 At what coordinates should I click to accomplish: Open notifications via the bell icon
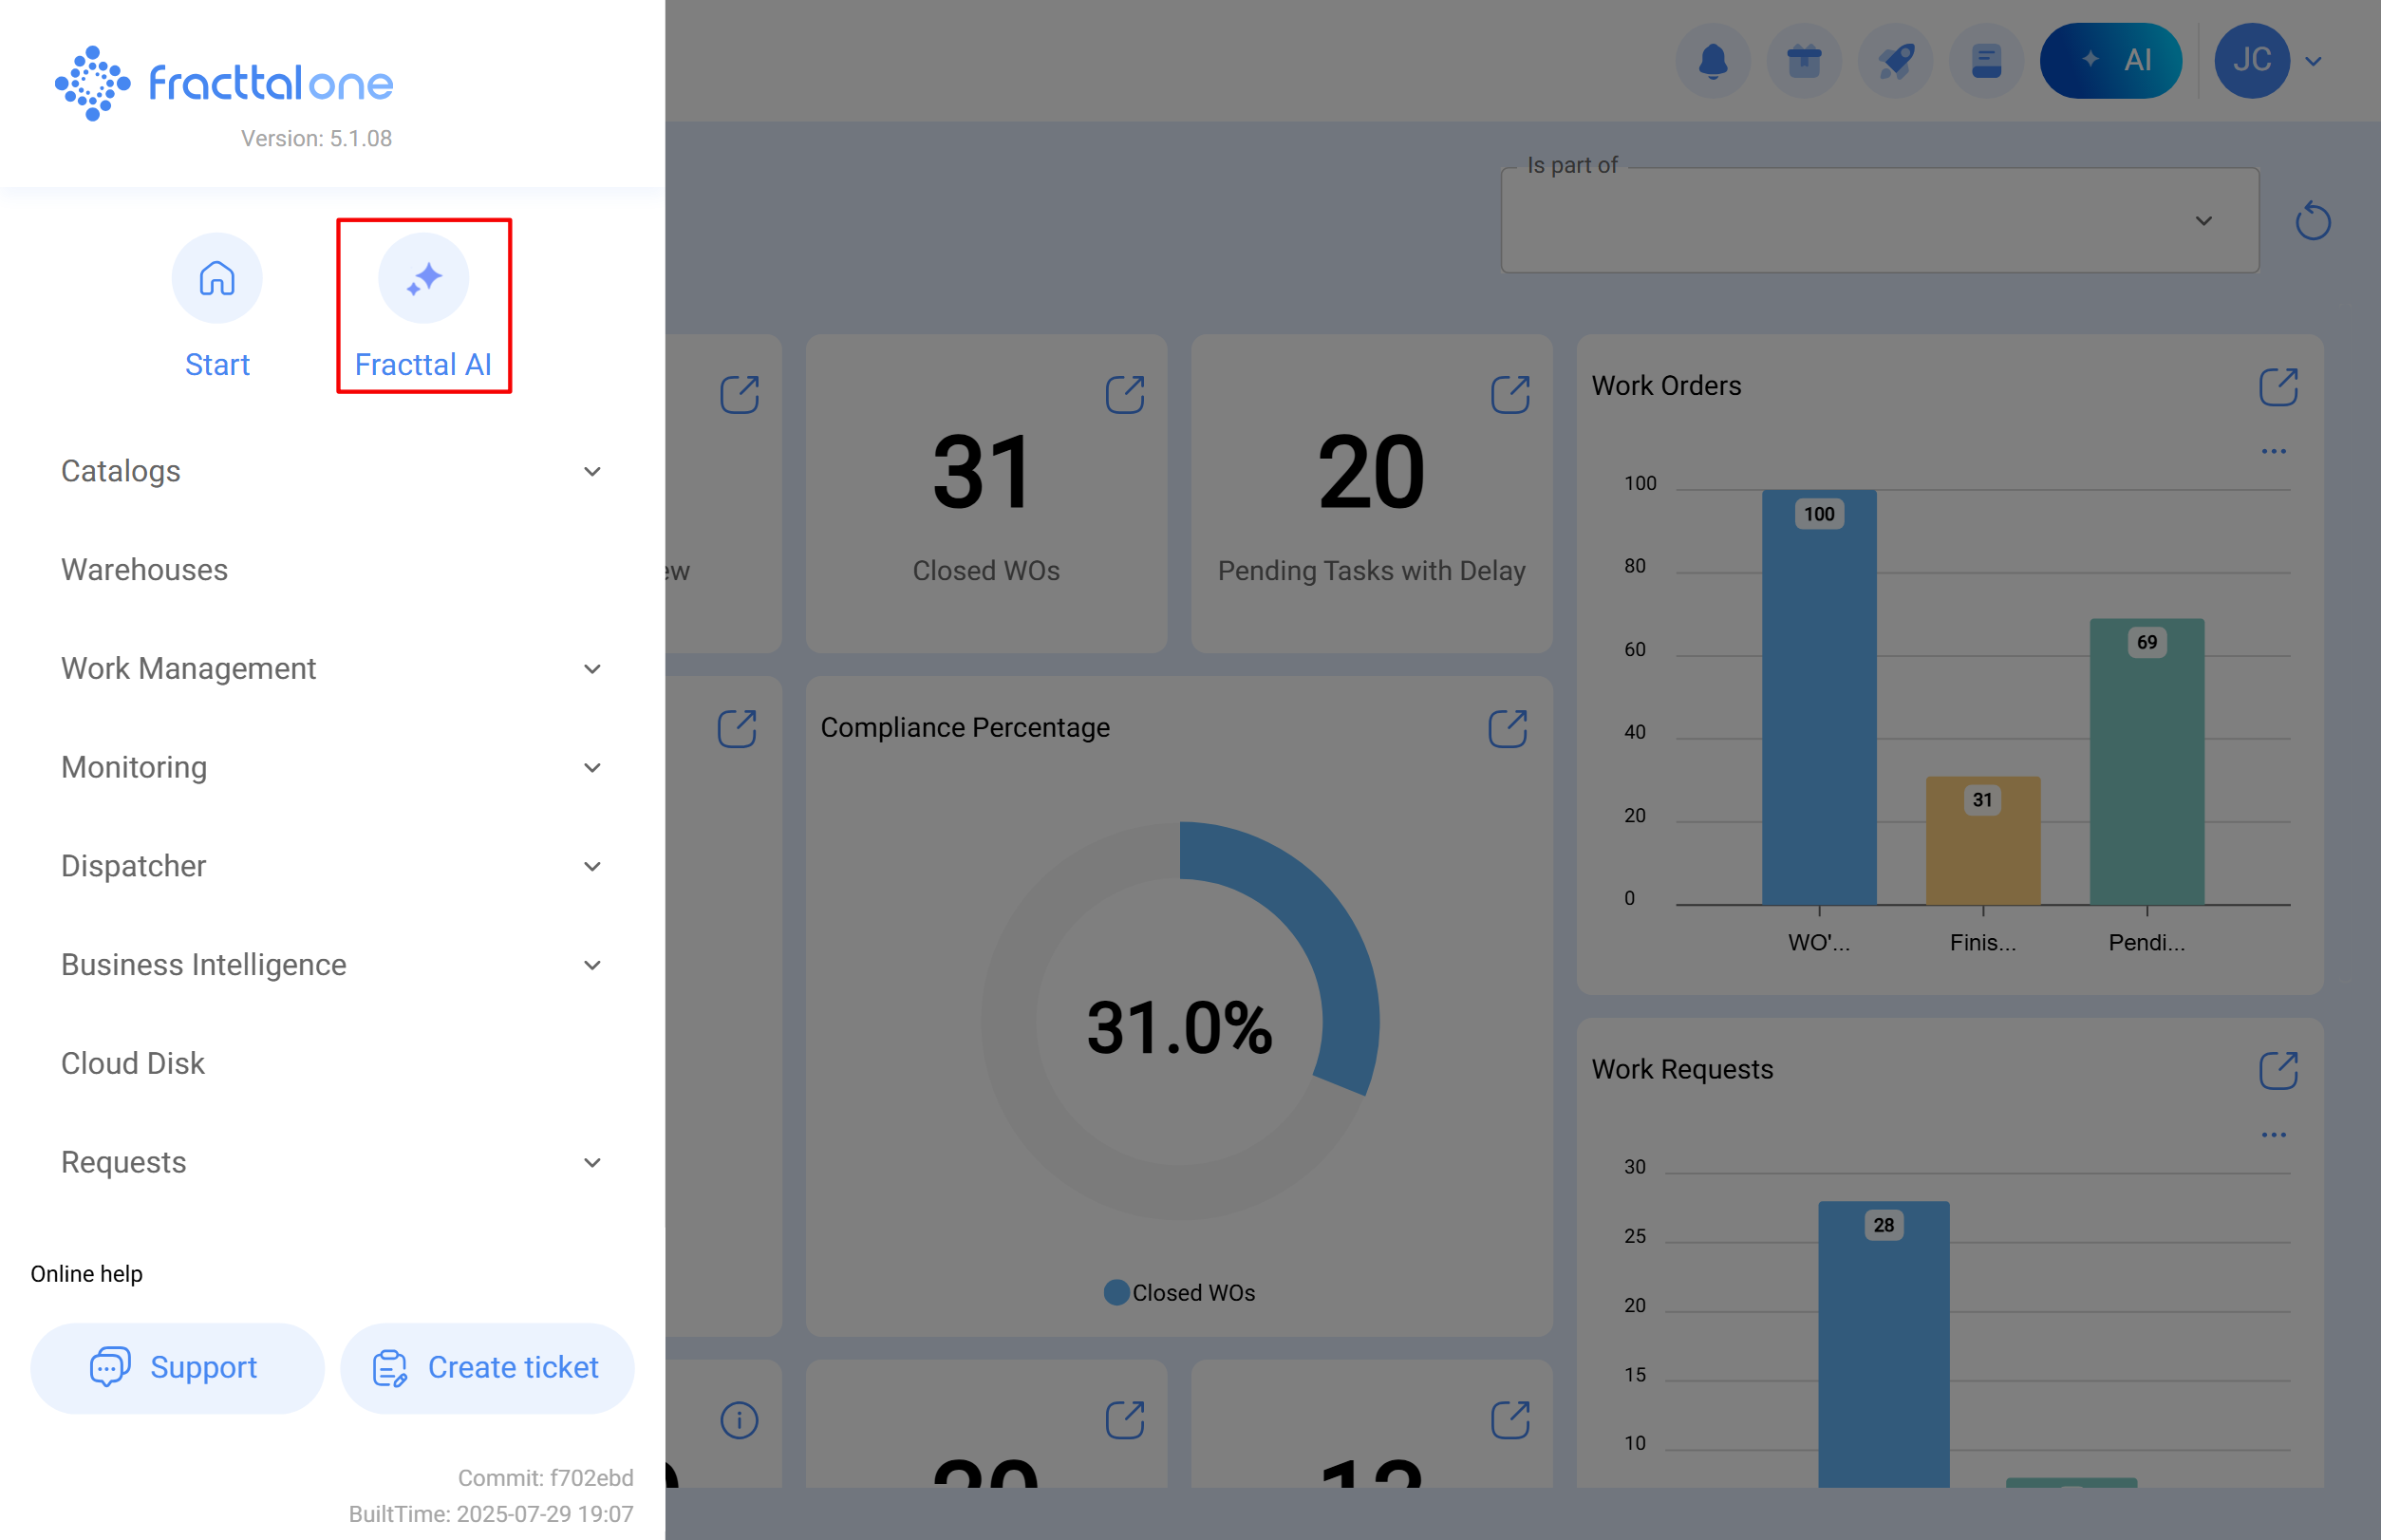click(1712, 60)
